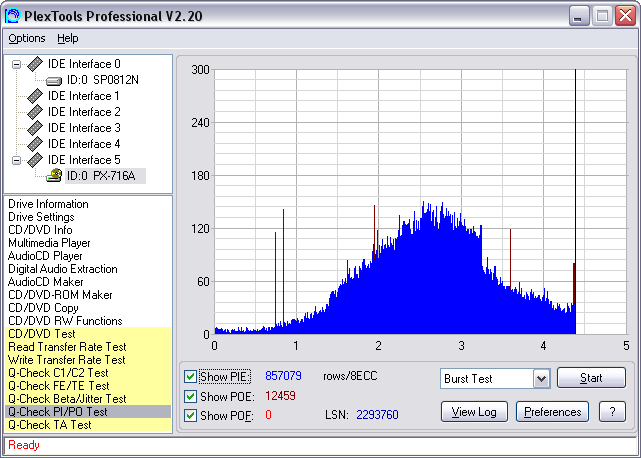Image resolution: width=641 pixels, height=458 pixels.
Task: Select ID:0 SP0812N drive
Action: pyautogui.click(x=103, y=80)
